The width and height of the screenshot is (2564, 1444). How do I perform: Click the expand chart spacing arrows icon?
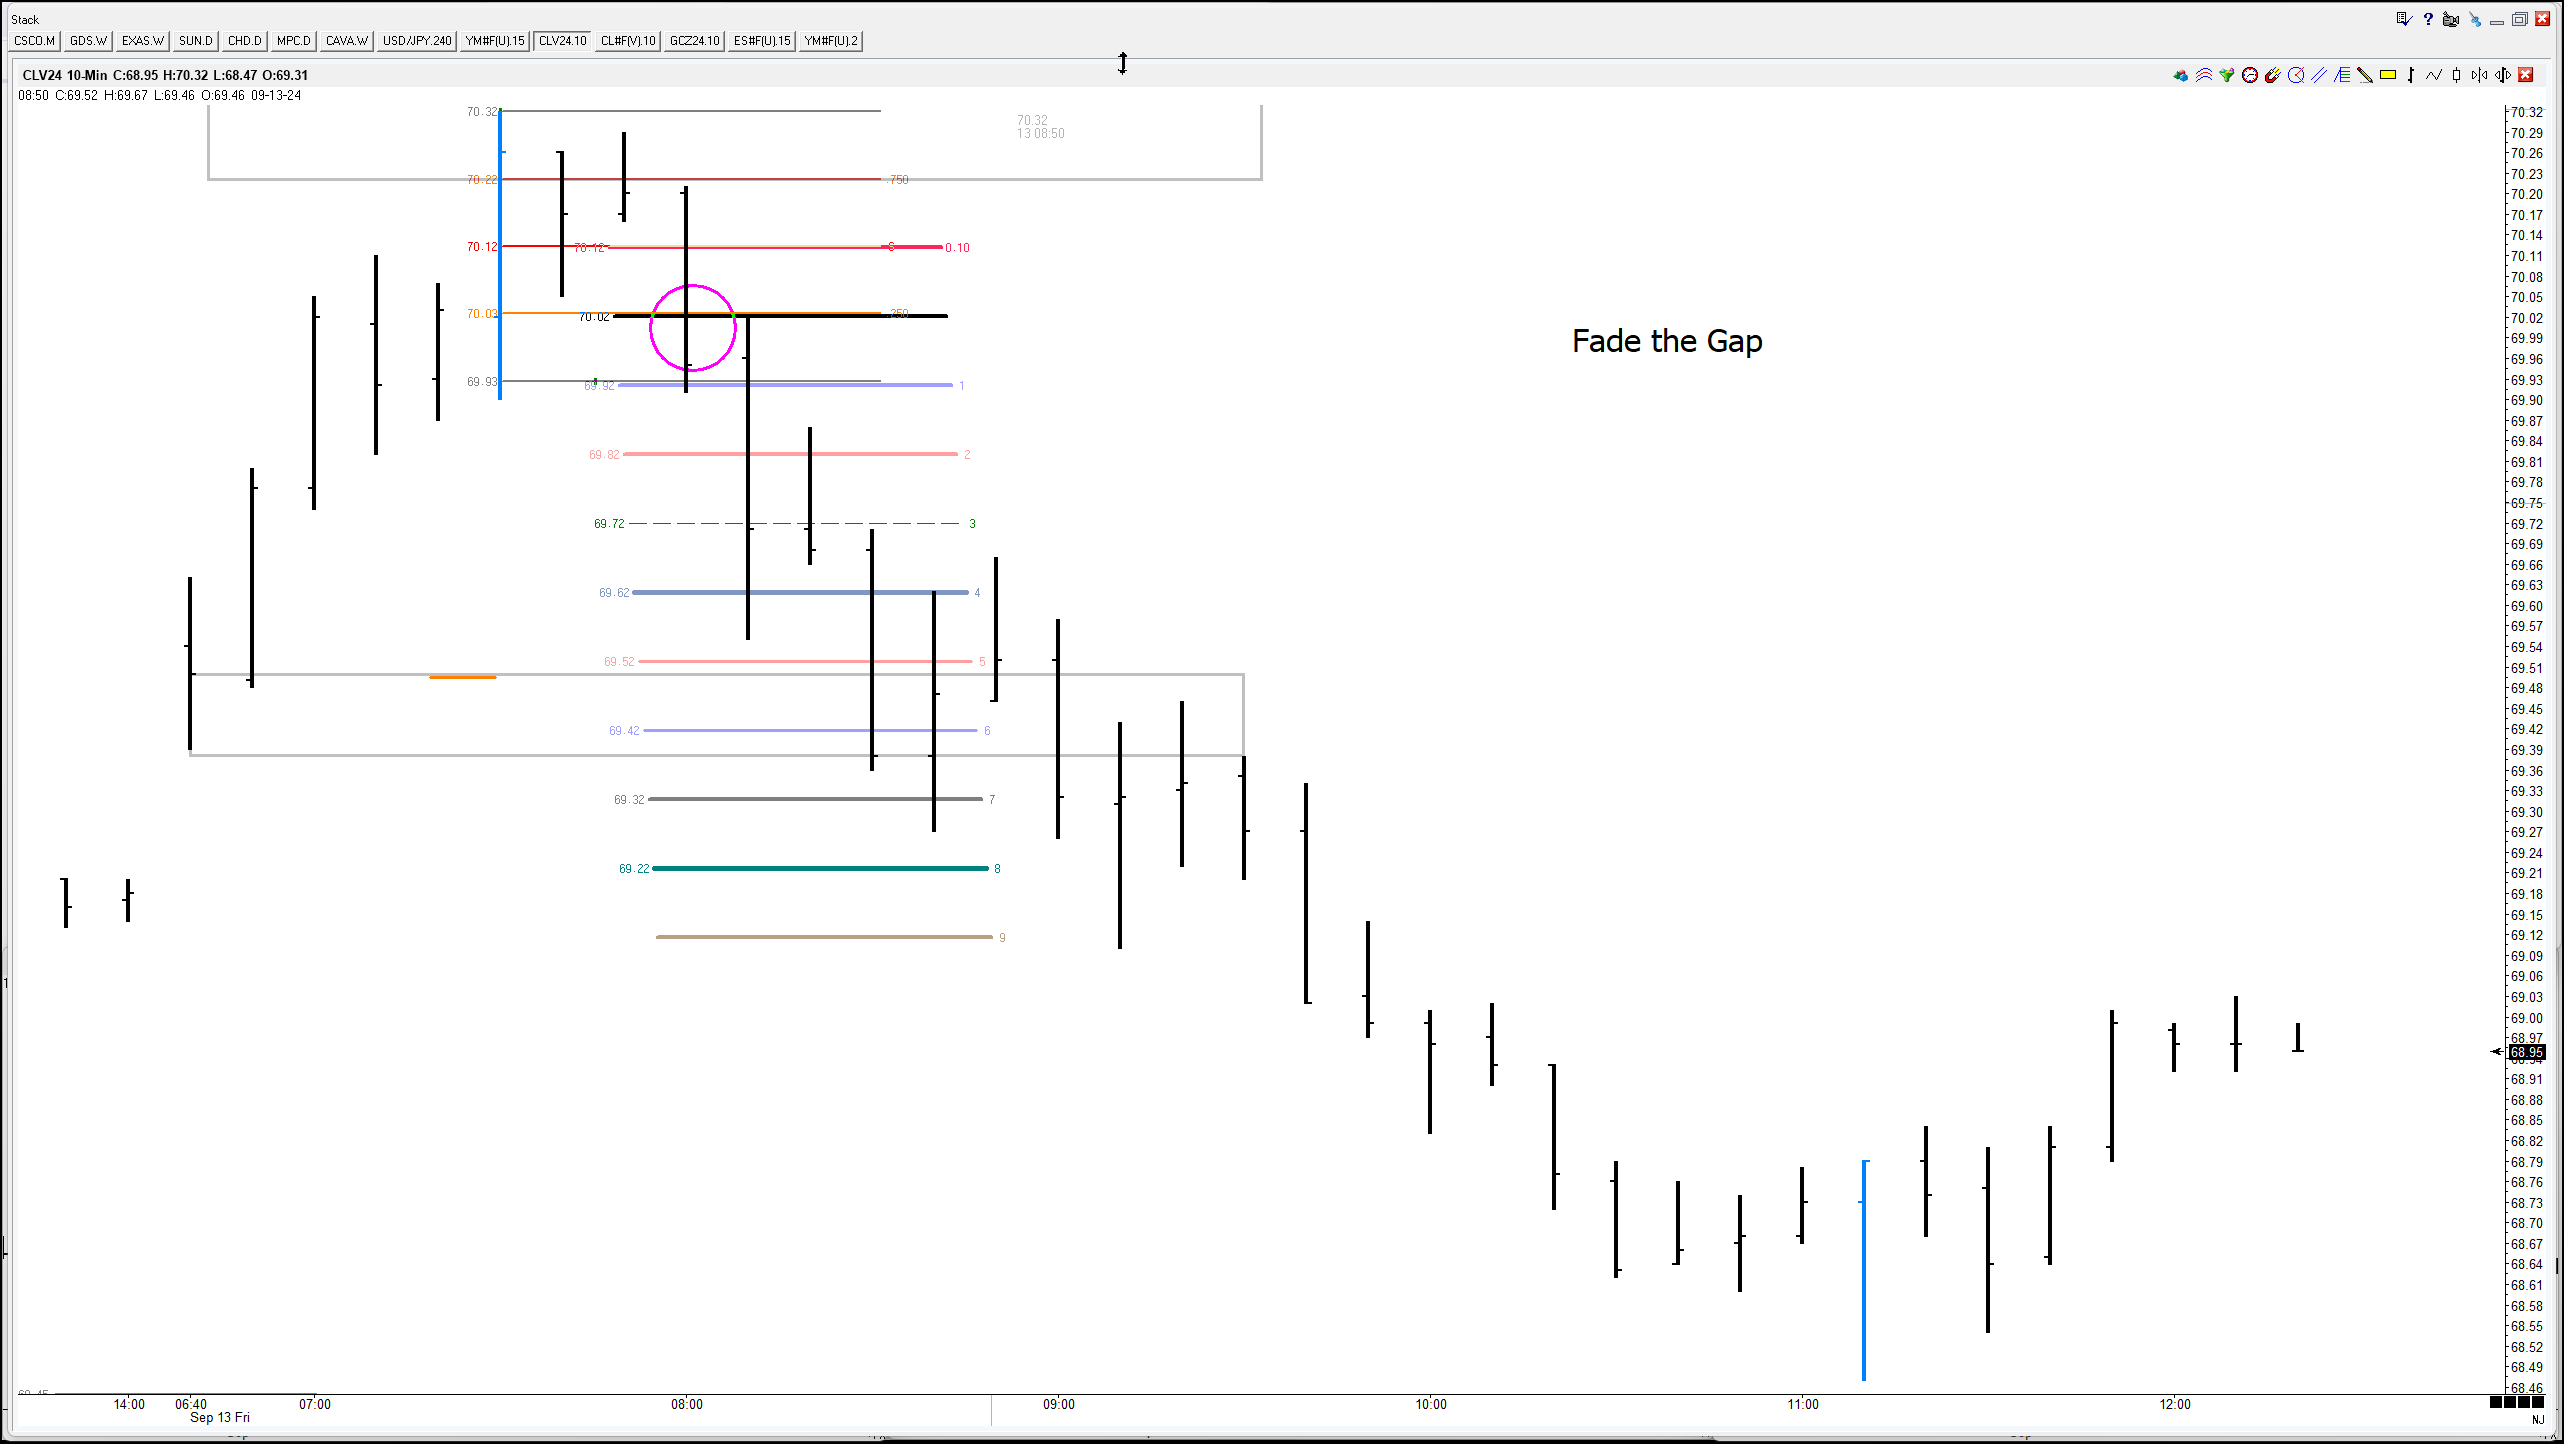(x=2503, y=75)
